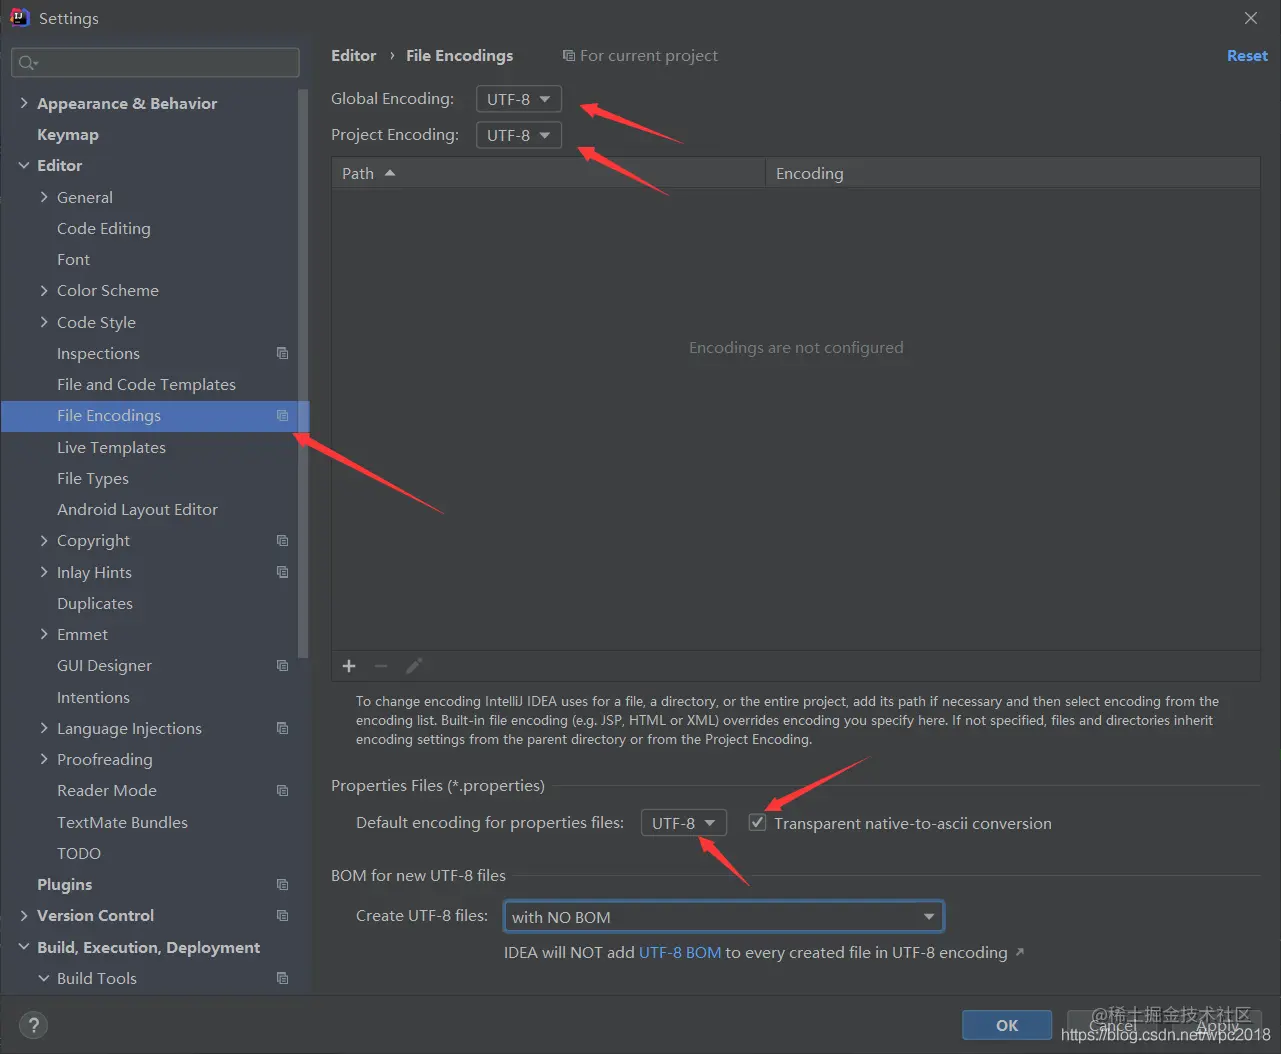Image resolution: width=1281 pixels, height=1054 pixels.
Task: Close the Settings dialog
Action: pos(1251,18)
